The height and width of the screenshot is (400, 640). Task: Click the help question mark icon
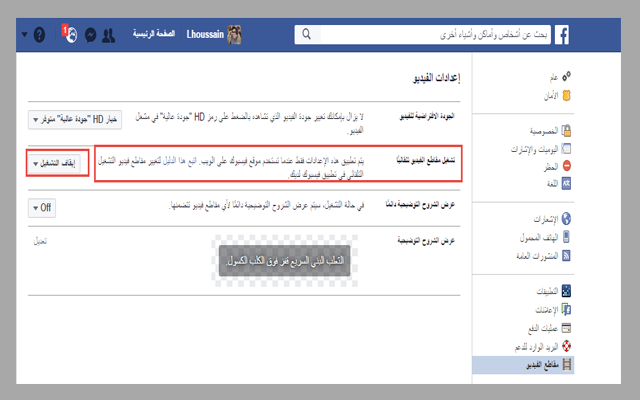pyautogui.click(x=40, y=34)
